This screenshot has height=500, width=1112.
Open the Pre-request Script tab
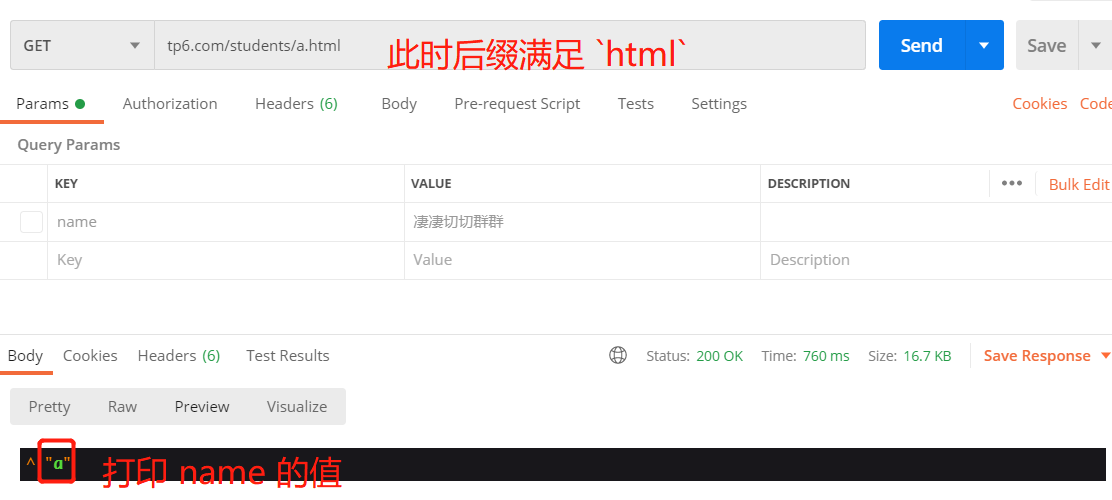[x=517, y=104]
